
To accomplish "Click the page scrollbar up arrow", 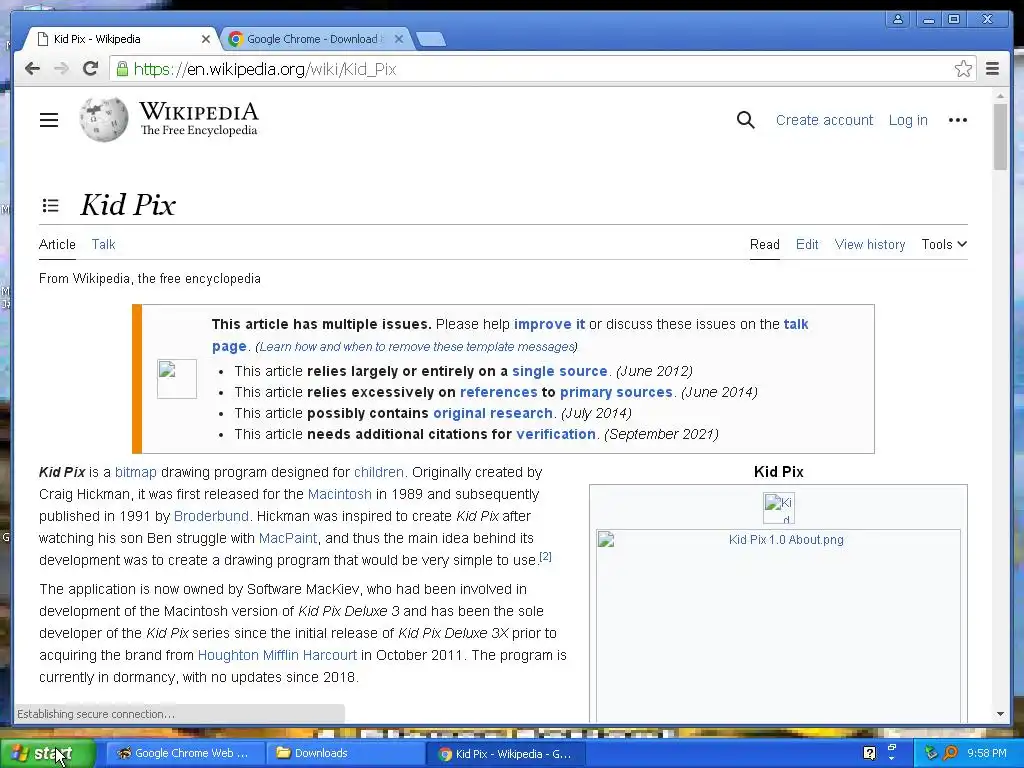I will click(1000, 96).
